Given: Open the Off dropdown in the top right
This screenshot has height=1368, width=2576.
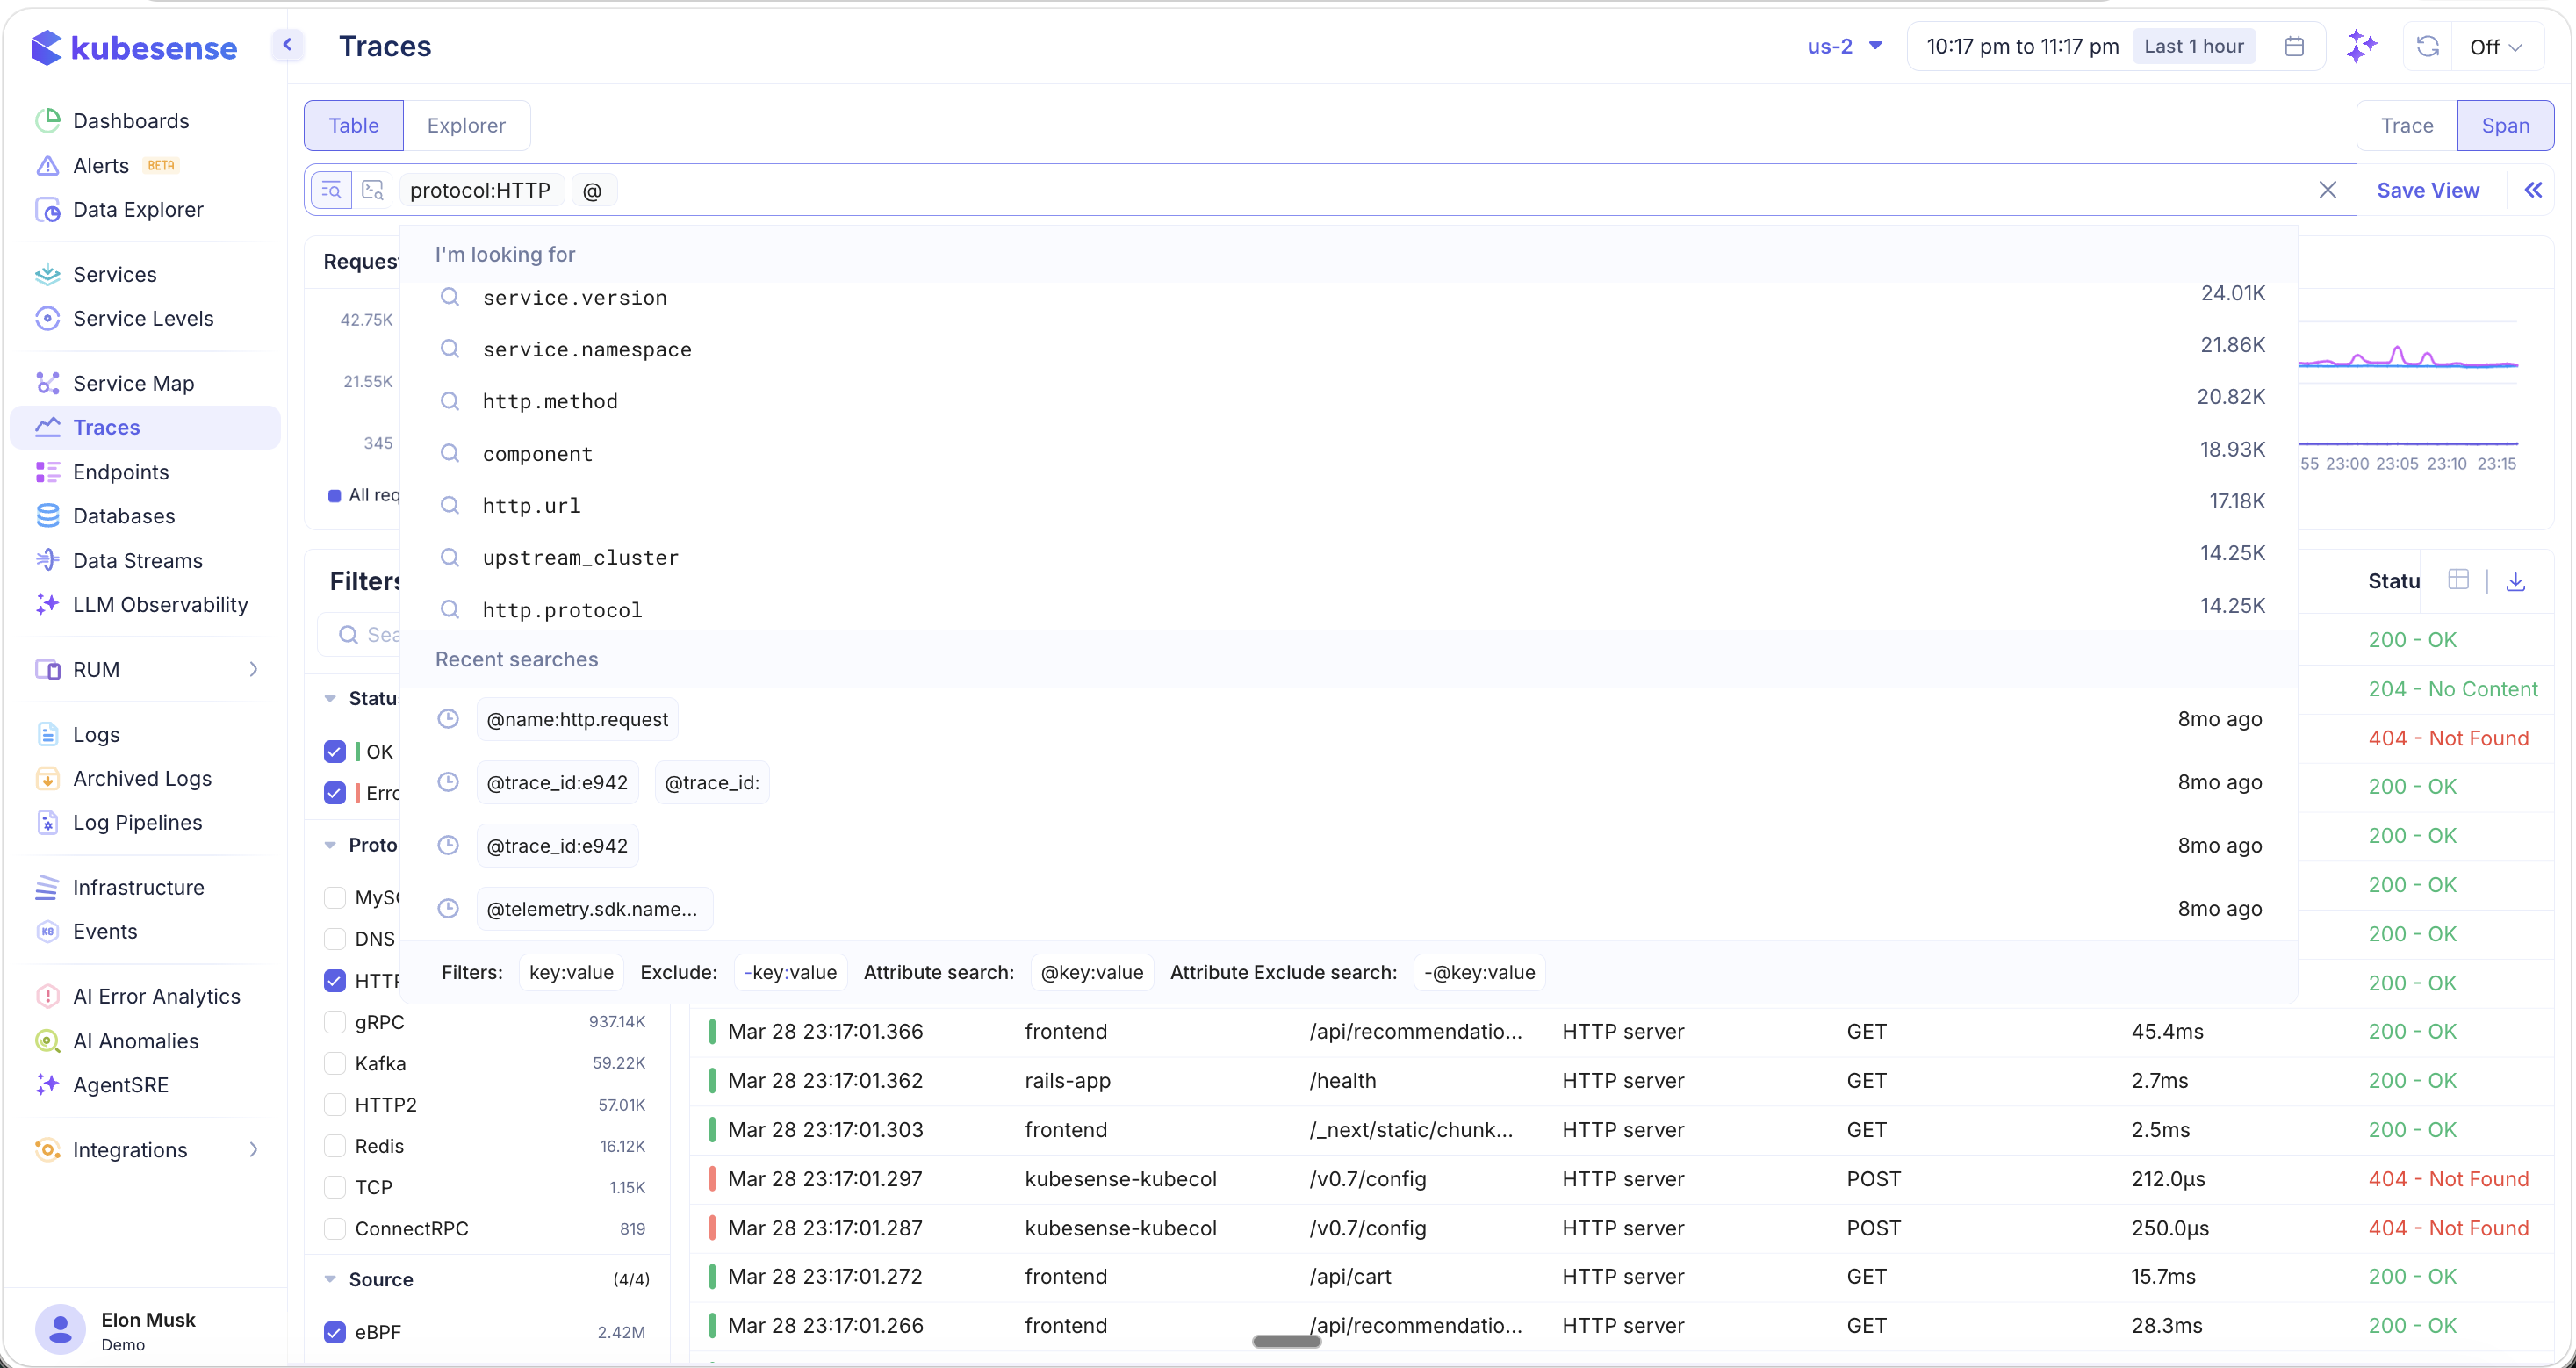Looking at the screenshot, I should [x=2496, y=46].
